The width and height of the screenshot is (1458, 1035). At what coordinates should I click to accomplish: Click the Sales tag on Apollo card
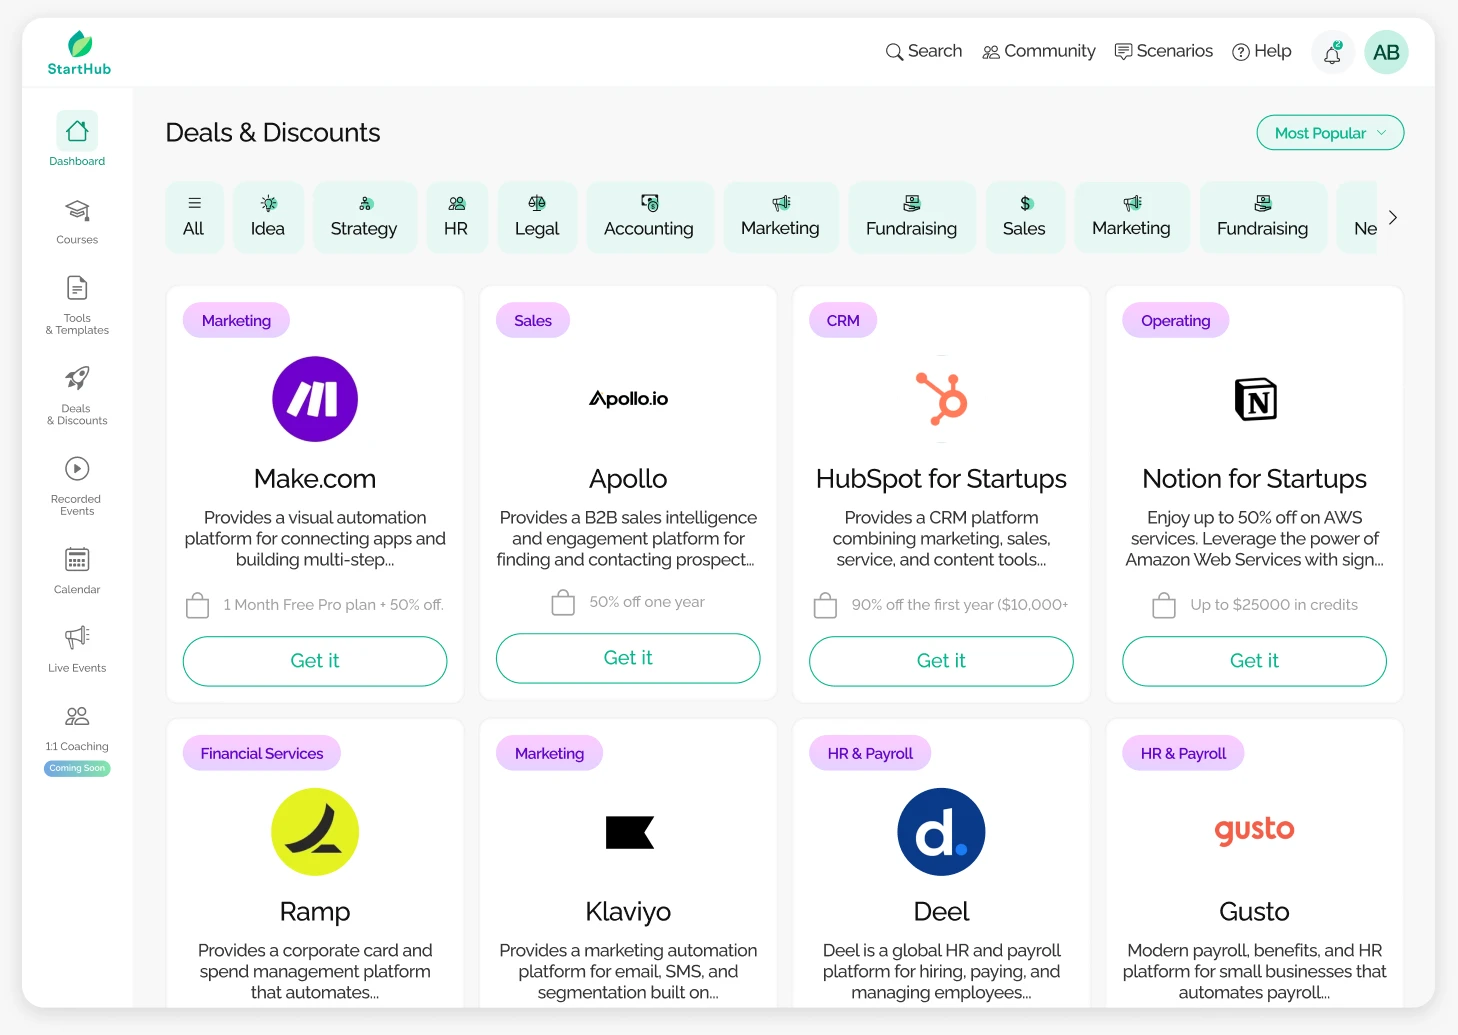pos(533,320)
